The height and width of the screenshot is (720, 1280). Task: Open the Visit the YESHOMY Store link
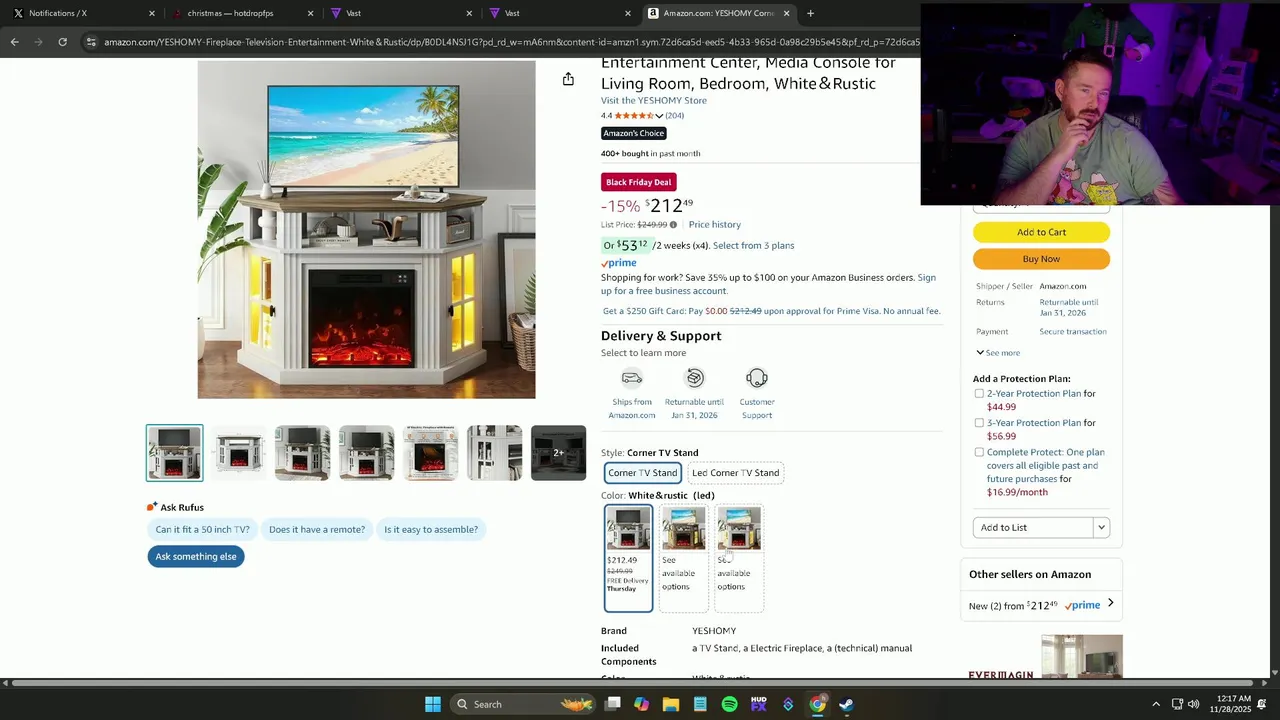654,100
